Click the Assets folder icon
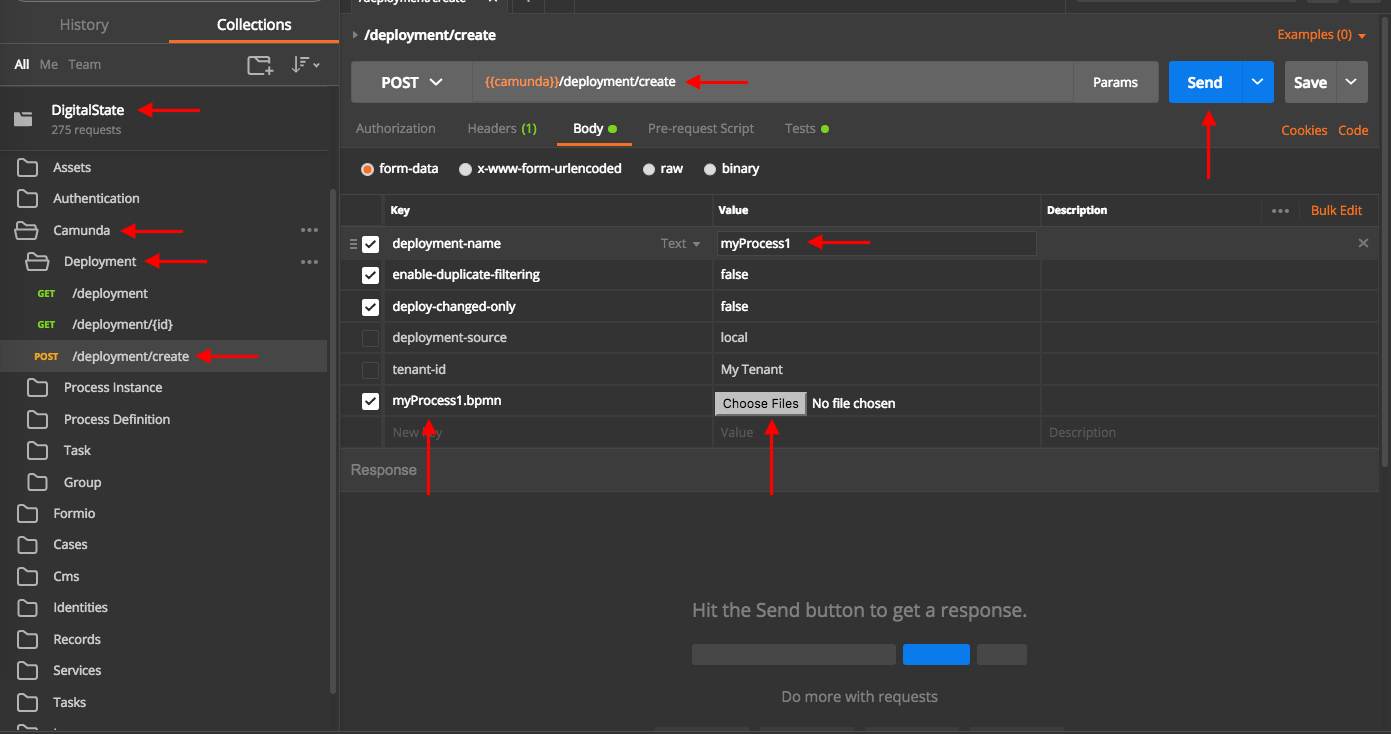Viewport: 1391px width, 734px height. tap(28, 167)
